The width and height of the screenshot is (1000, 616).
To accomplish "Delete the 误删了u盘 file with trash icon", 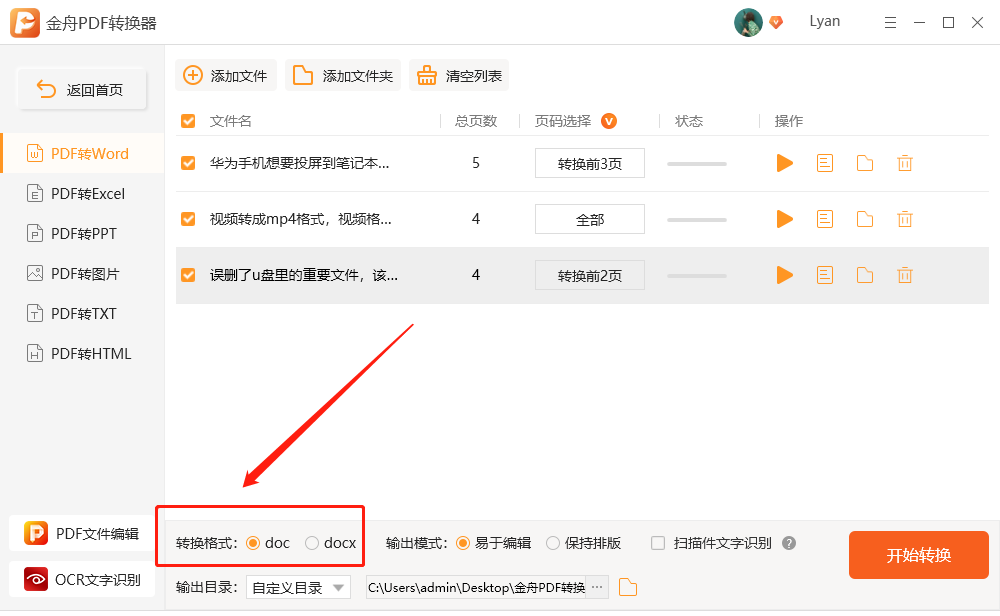I will click(x=904, y=275).
